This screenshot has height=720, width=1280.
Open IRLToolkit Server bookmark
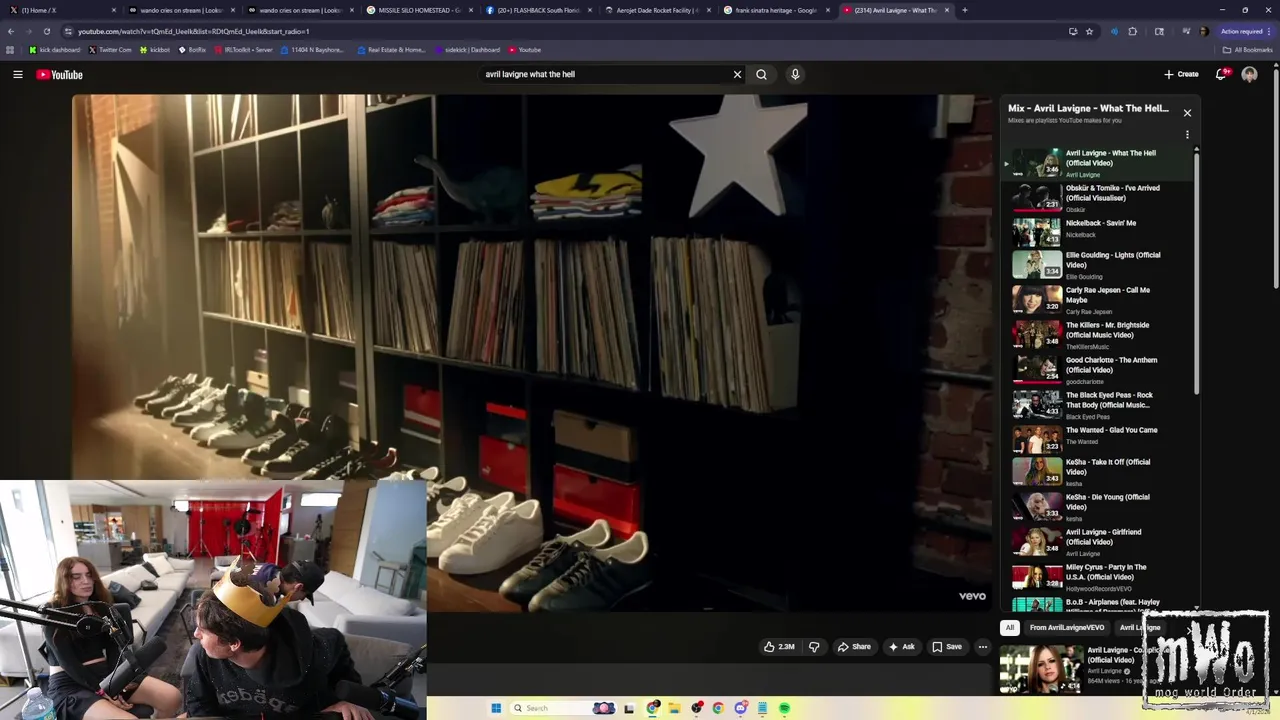(243, 50)
